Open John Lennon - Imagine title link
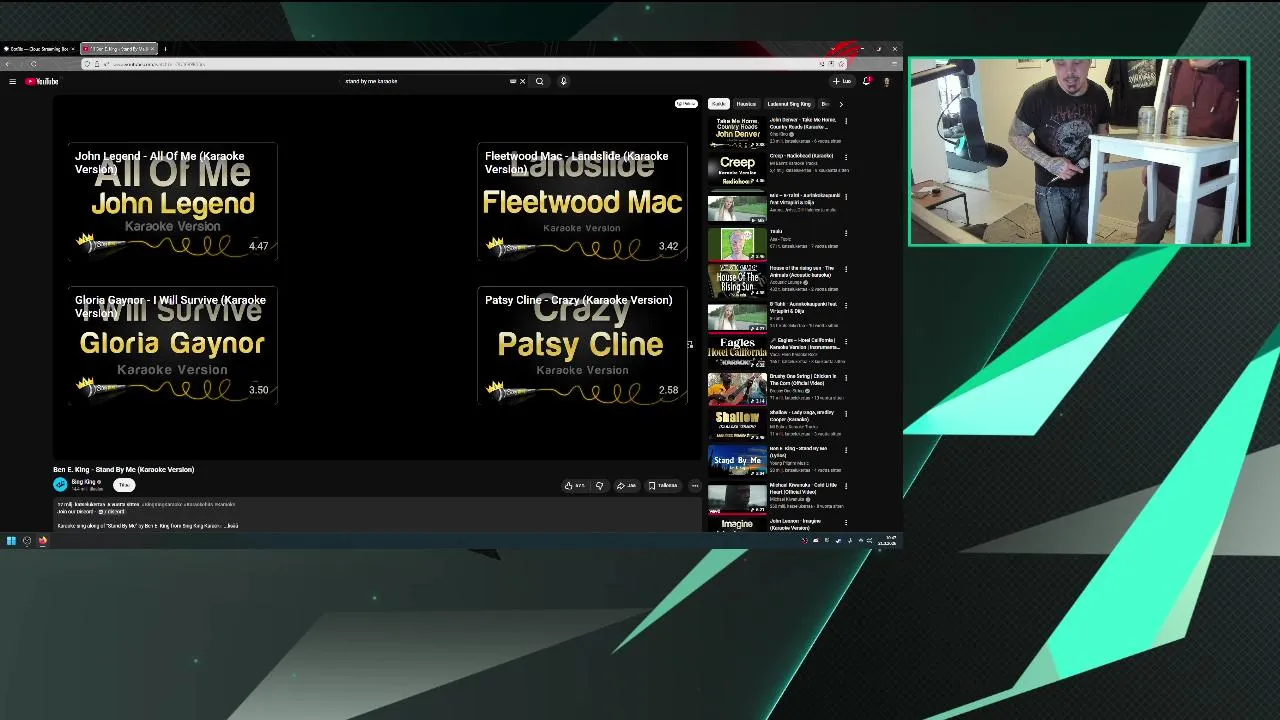 (x=796, y=524)
